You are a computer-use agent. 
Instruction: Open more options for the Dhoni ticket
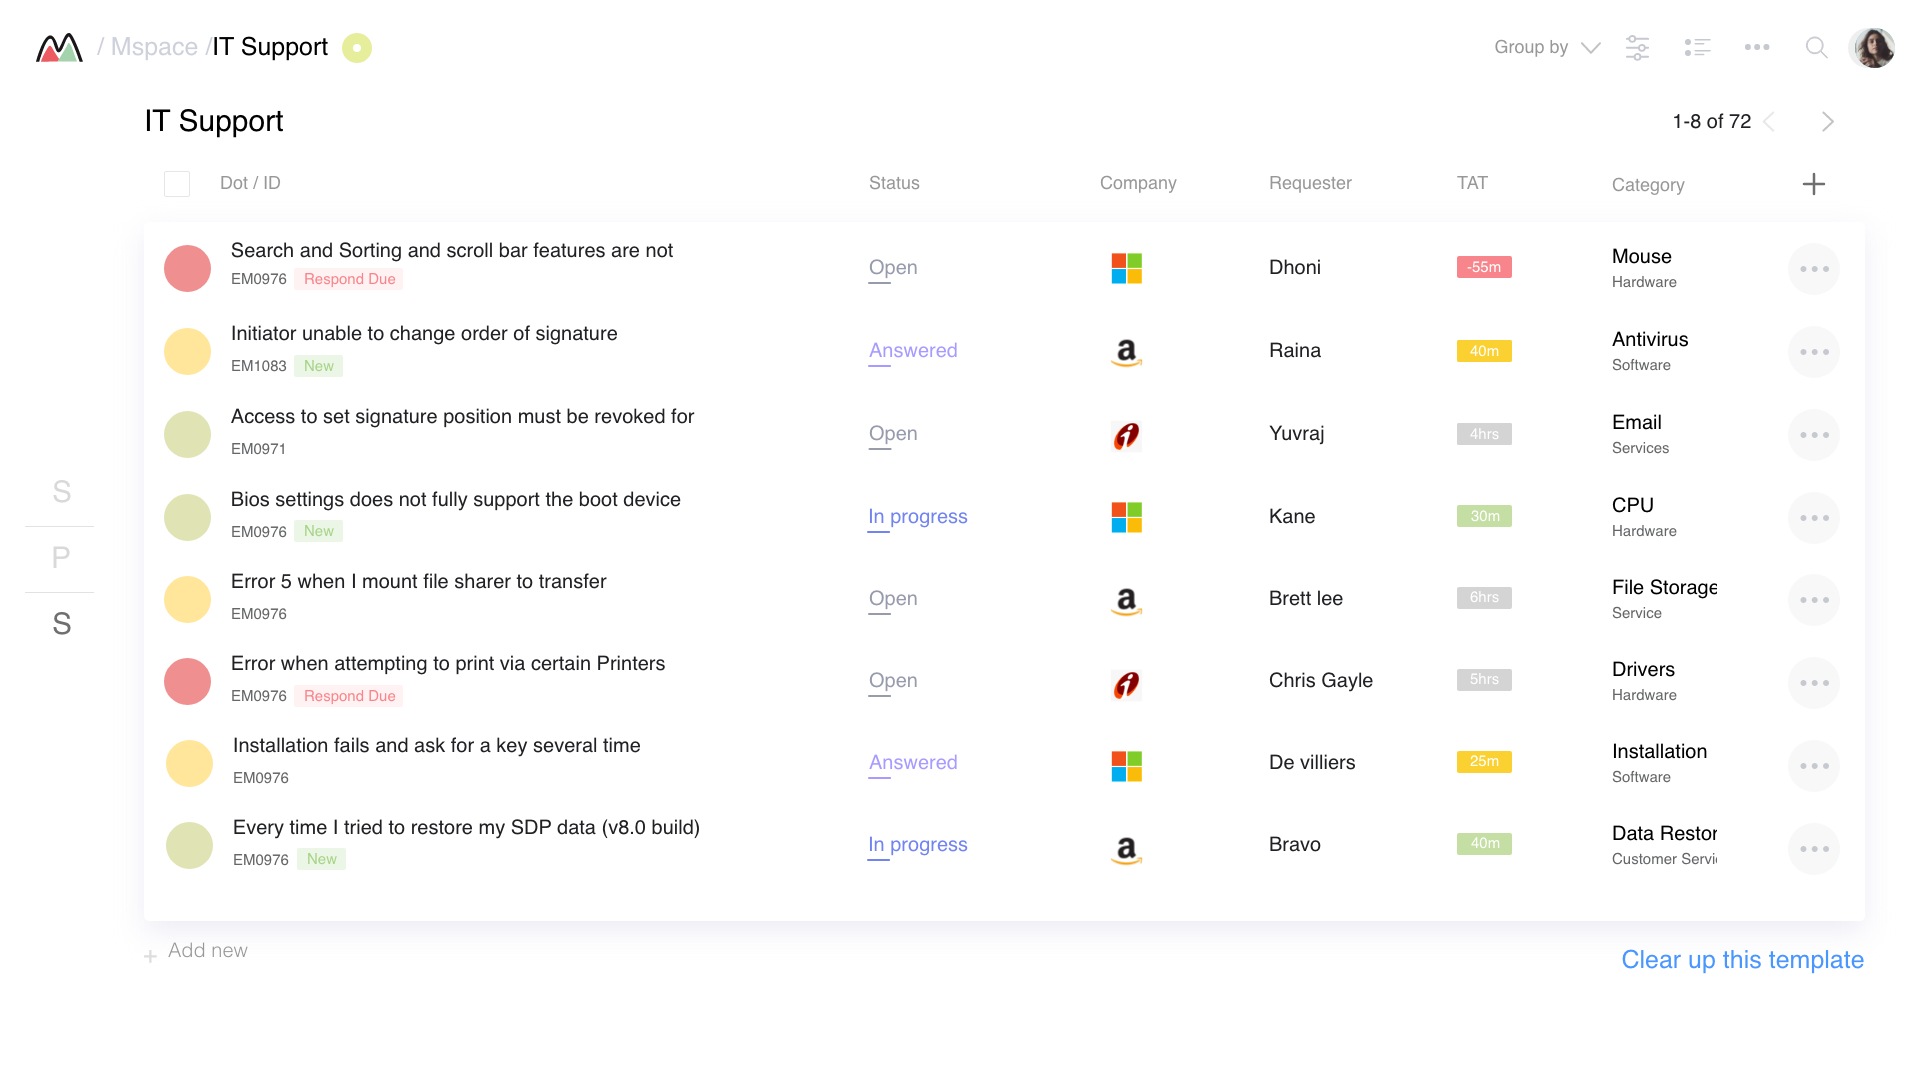coord(1814,269)
